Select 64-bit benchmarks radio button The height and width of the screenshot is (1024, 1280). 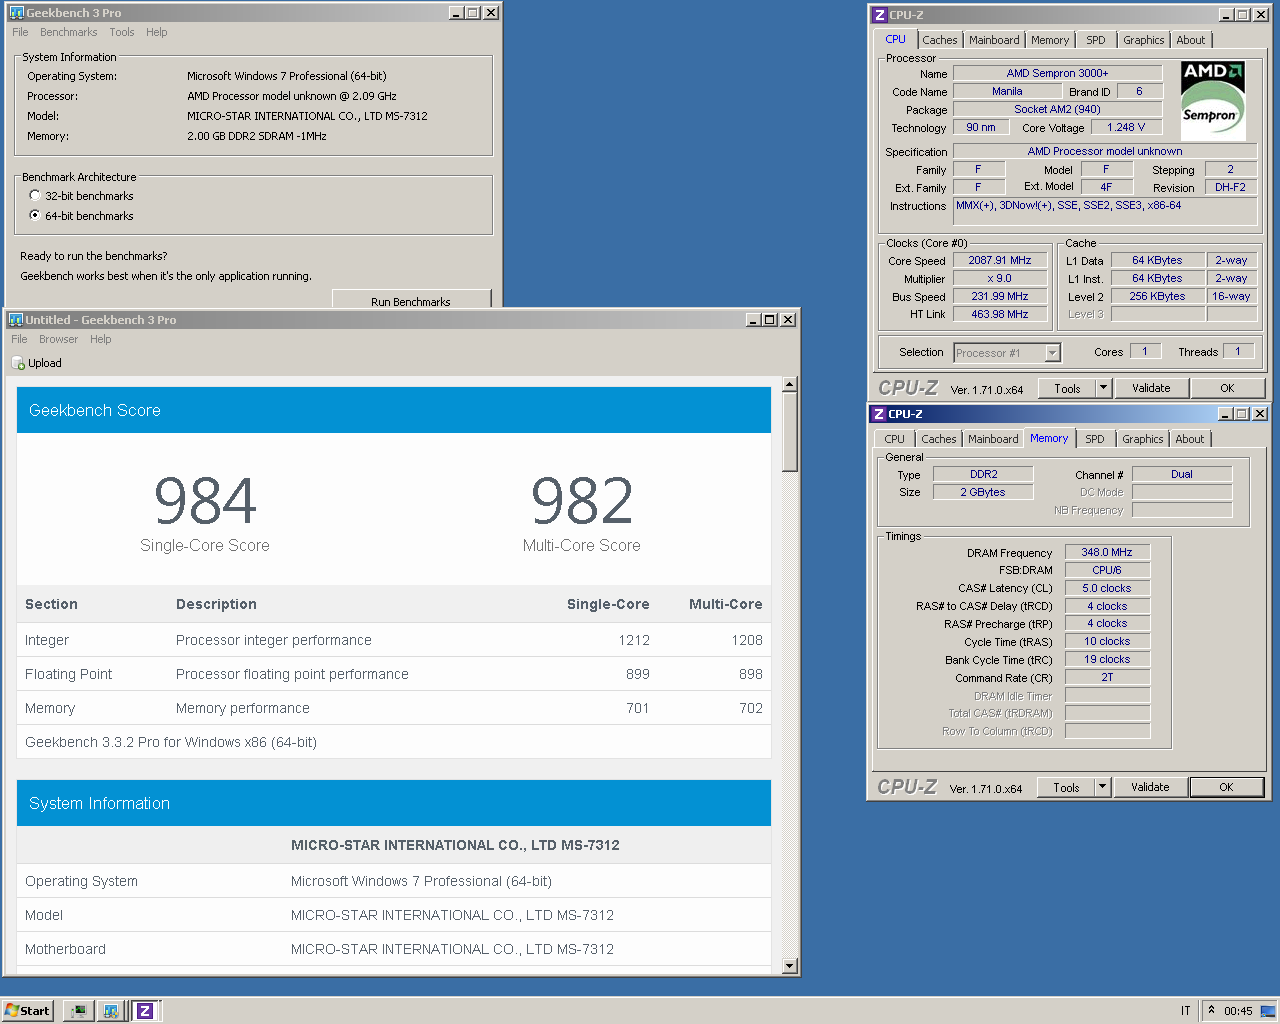(35, 216)
